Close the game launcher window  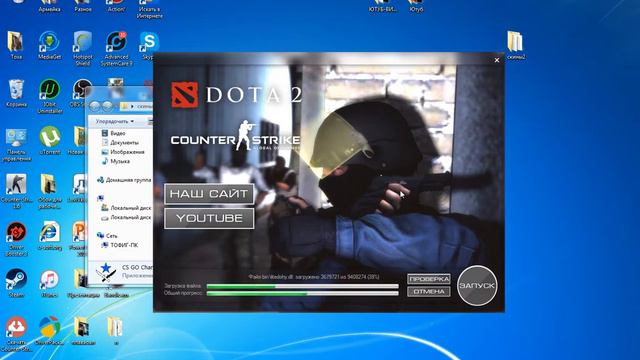click(x=497, y=60)
